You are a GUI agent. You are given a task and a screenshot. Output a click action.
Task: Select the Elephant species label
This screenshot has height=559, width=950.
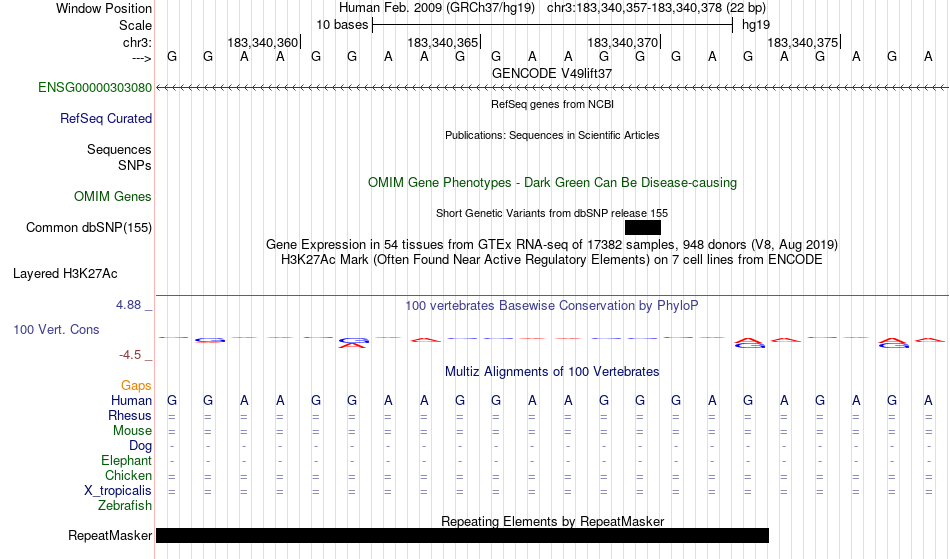pyautogui.click(x=127, y=461)
